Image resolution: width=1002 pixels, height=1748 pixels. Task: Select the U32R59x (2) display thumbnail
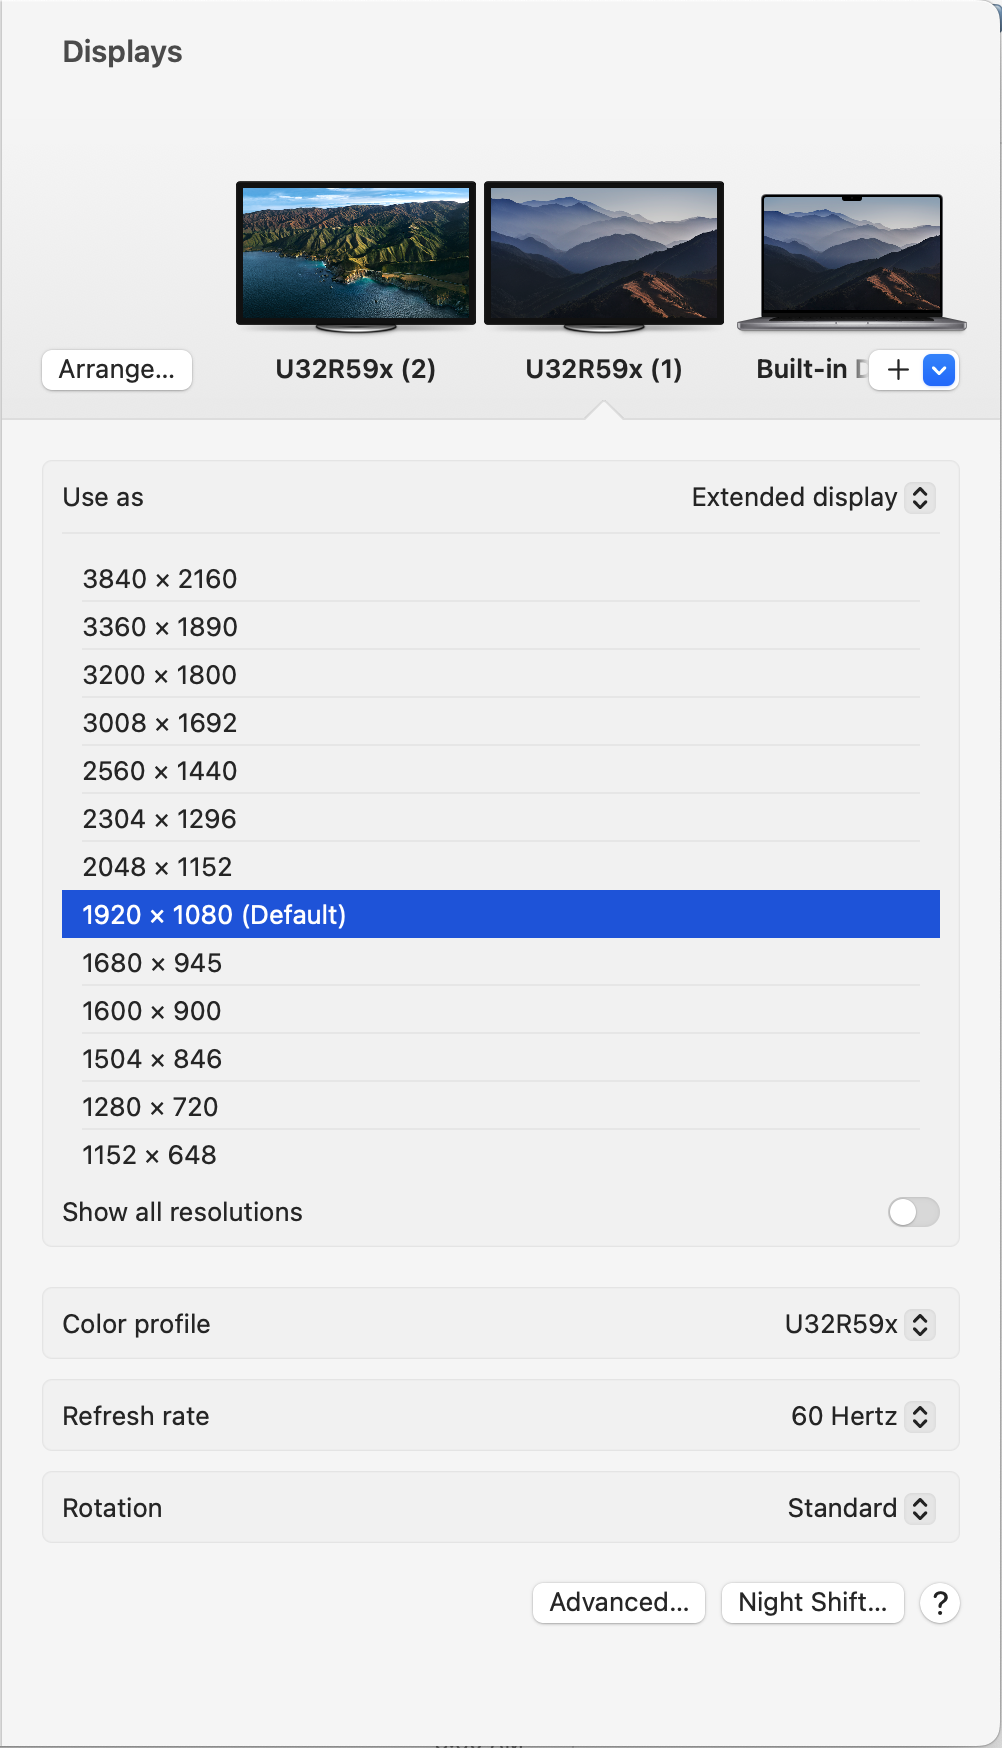pyautogui.click(x=355, y=254)
